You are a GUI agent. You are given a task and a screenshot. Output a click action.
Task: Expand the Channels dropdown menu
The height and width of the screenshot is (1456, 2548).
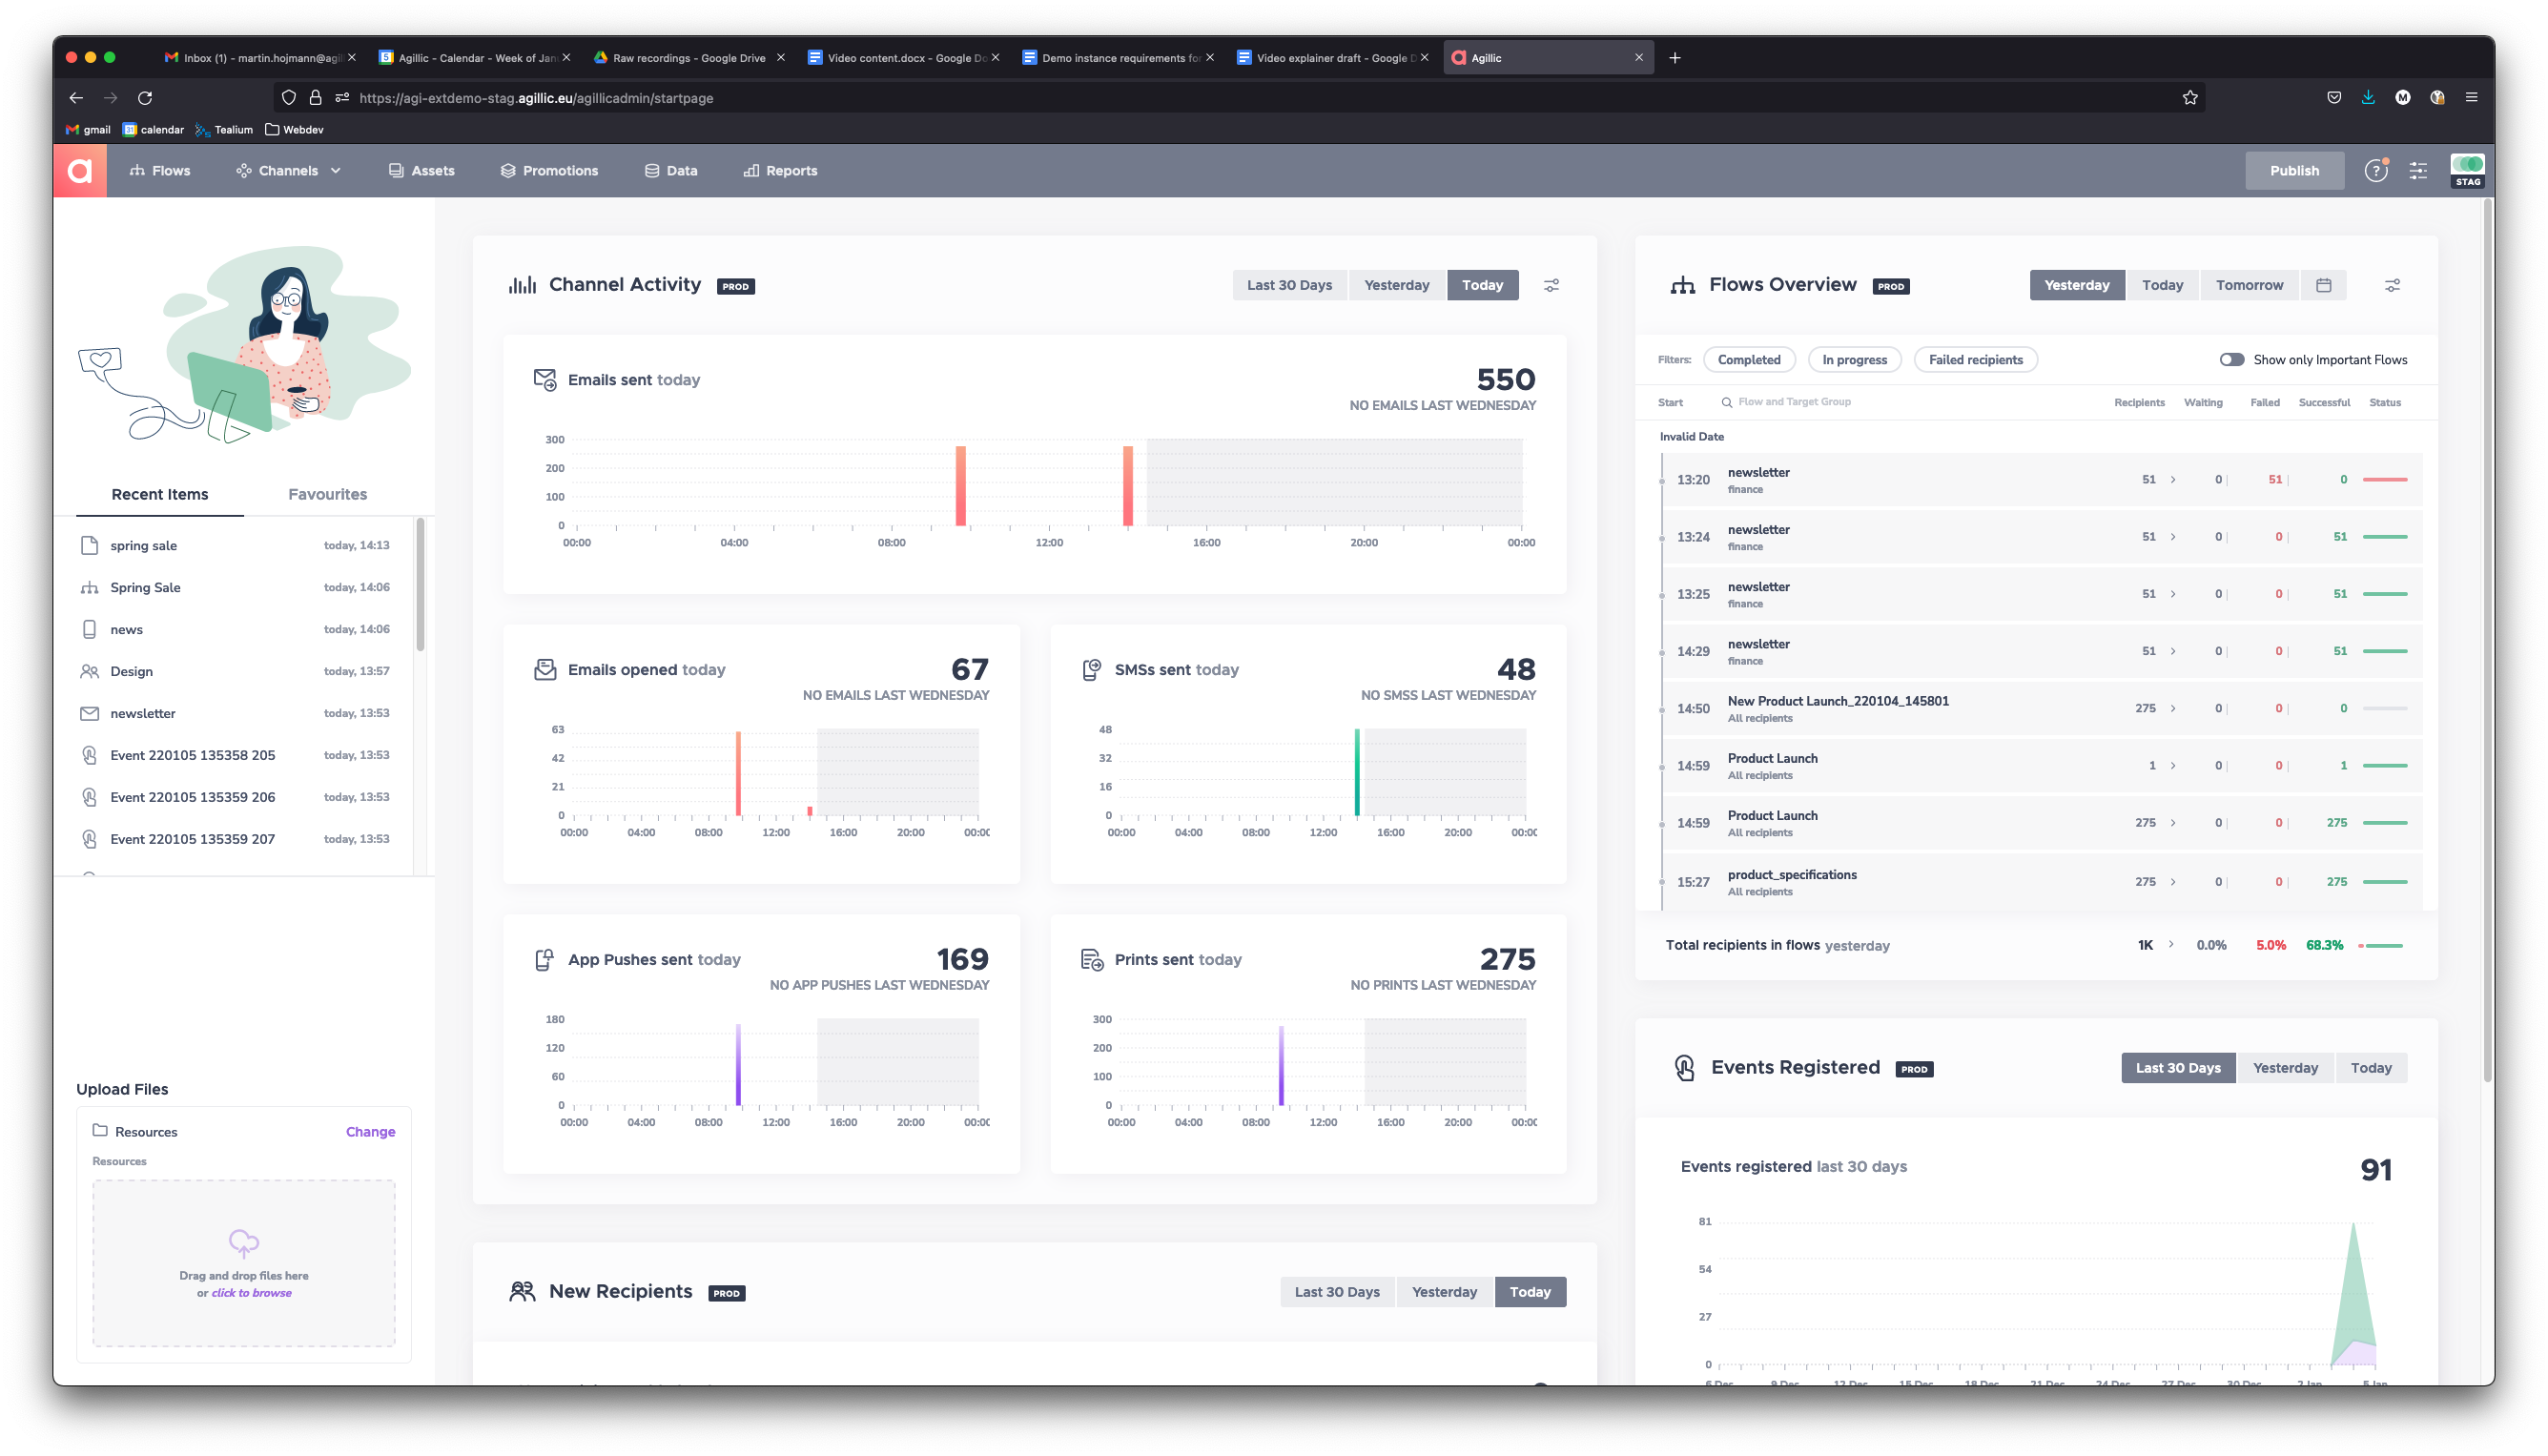pos(289,171)
